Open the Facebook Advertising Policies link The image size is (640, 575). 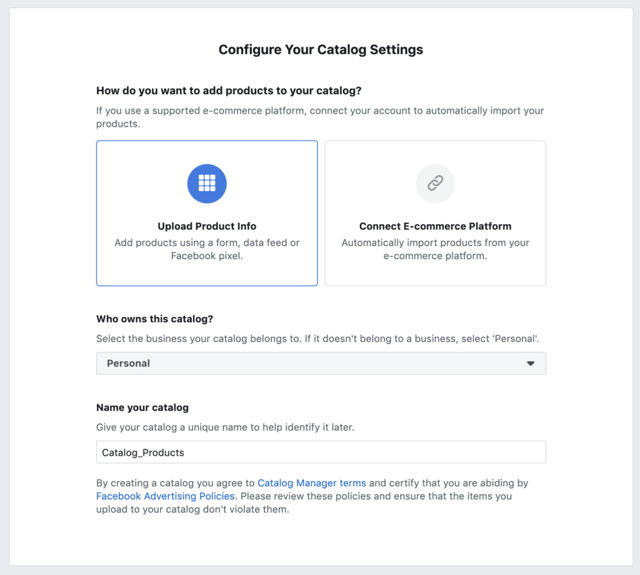coord(165,496)
